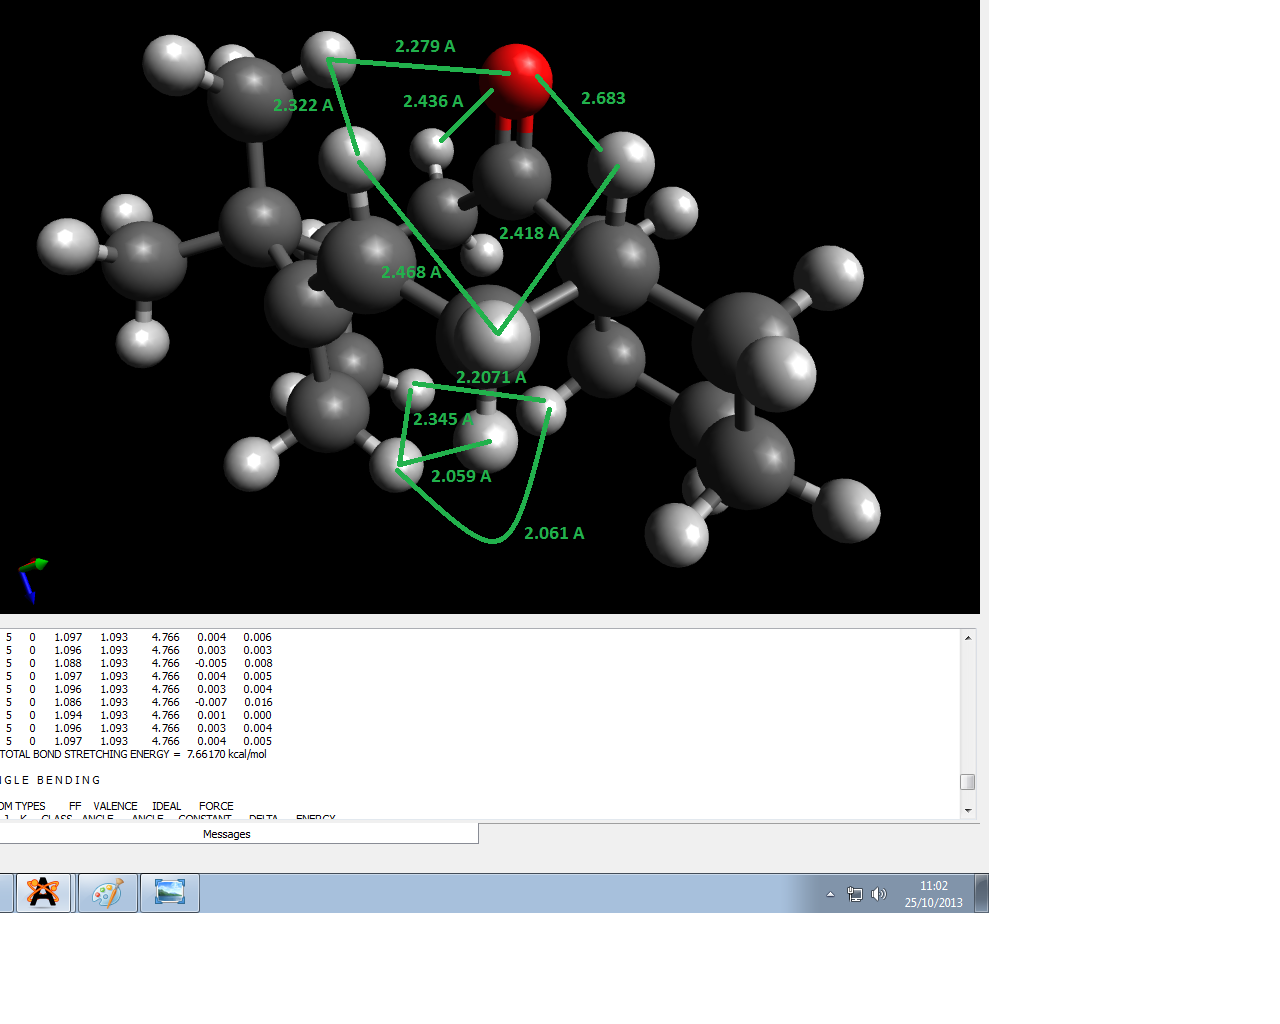Open the network status tray icon

(855, 894)
